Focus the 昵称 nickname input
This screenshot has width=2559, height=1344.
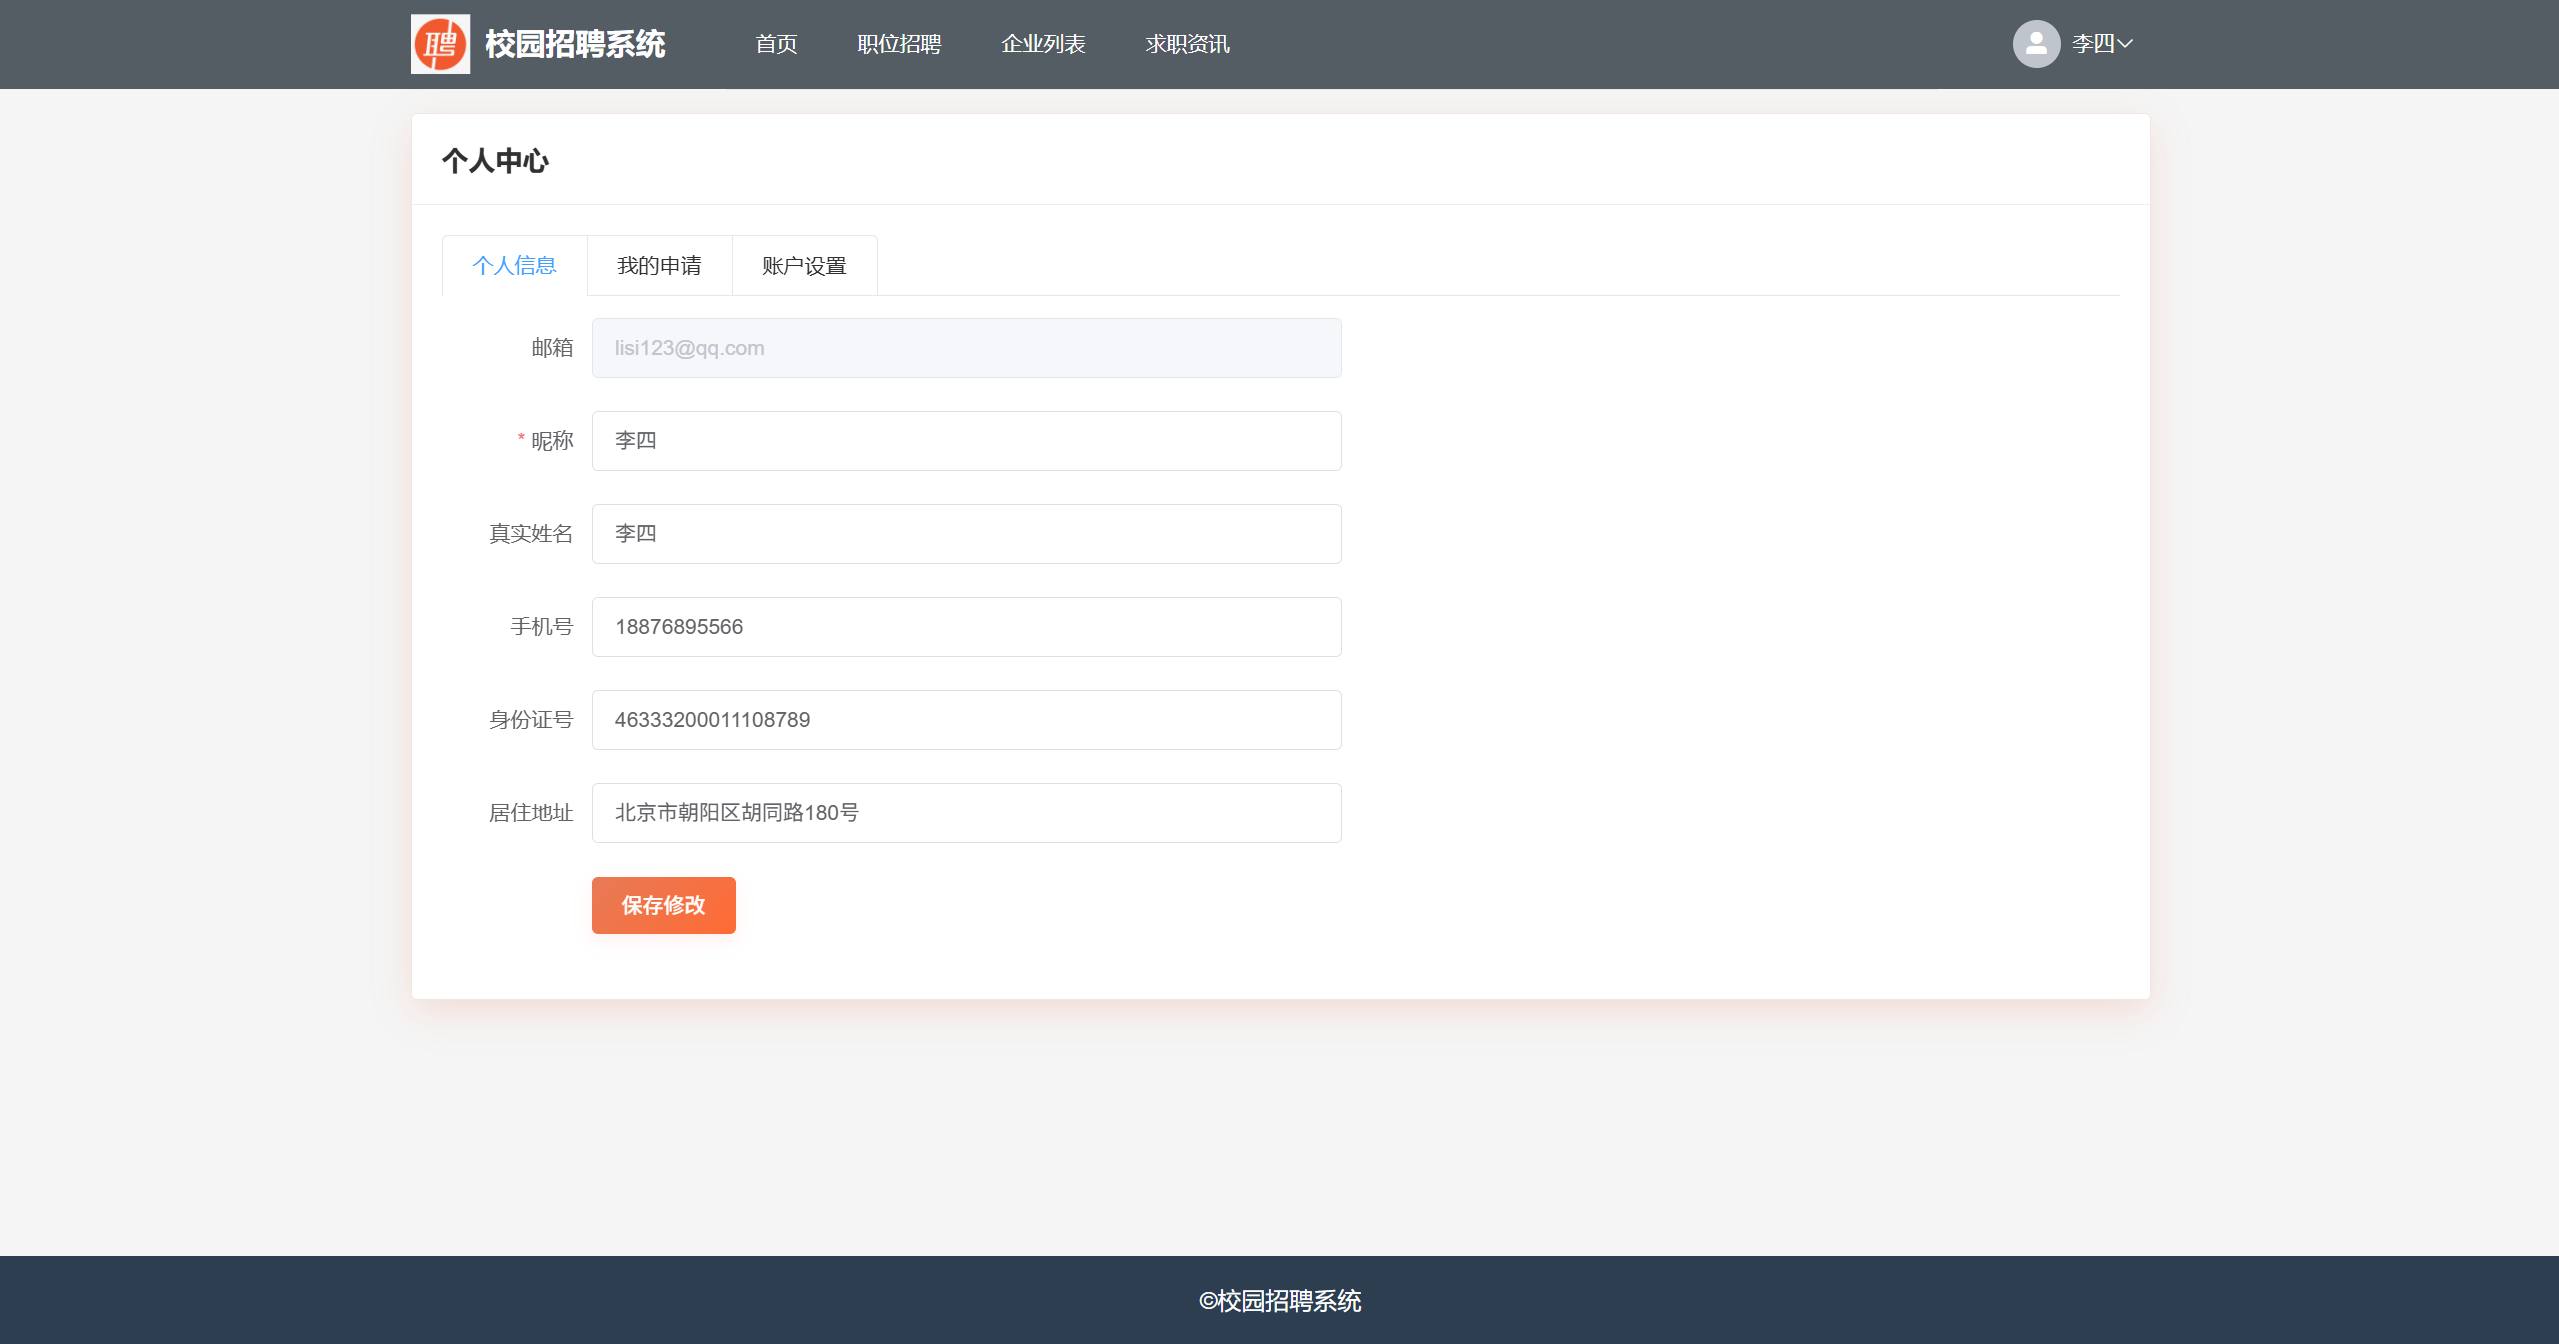(x=966, y=441)
